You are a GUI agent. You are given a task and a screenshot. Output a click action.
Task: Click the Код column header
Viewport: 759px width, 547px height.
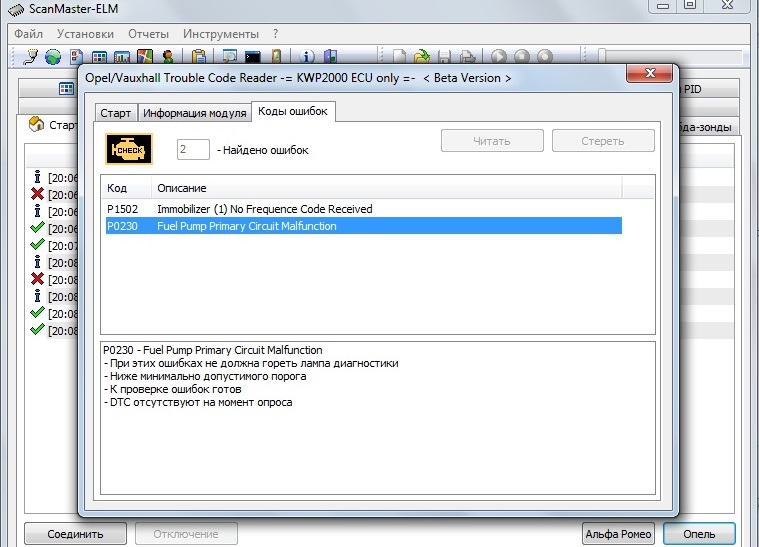pyautogui.click(x=126, y=188)
